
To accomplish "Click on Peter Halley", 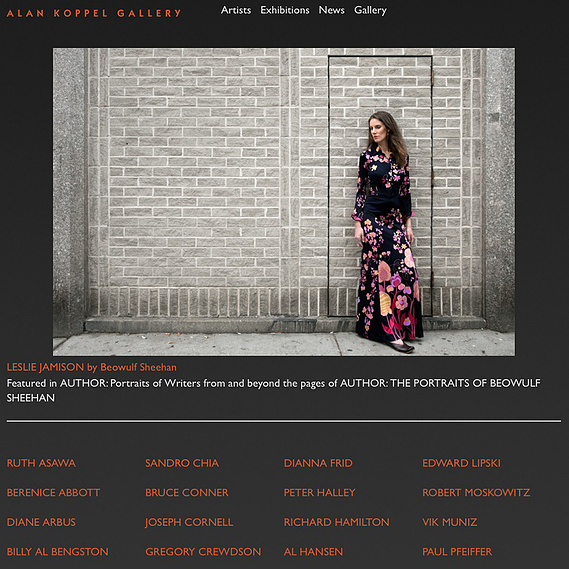I will pos(319,492).
